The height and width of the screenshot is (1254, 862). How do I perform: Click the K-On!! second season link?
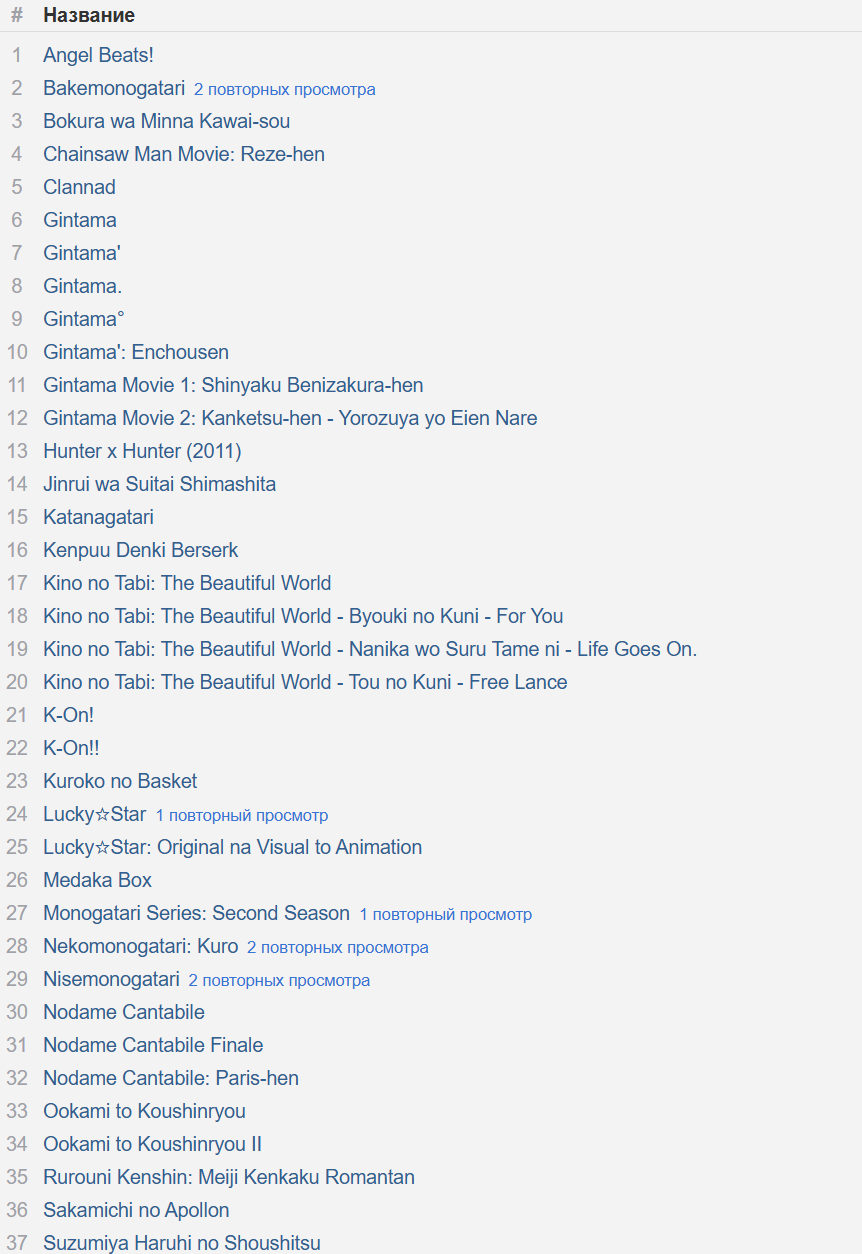tap(71, 748)
